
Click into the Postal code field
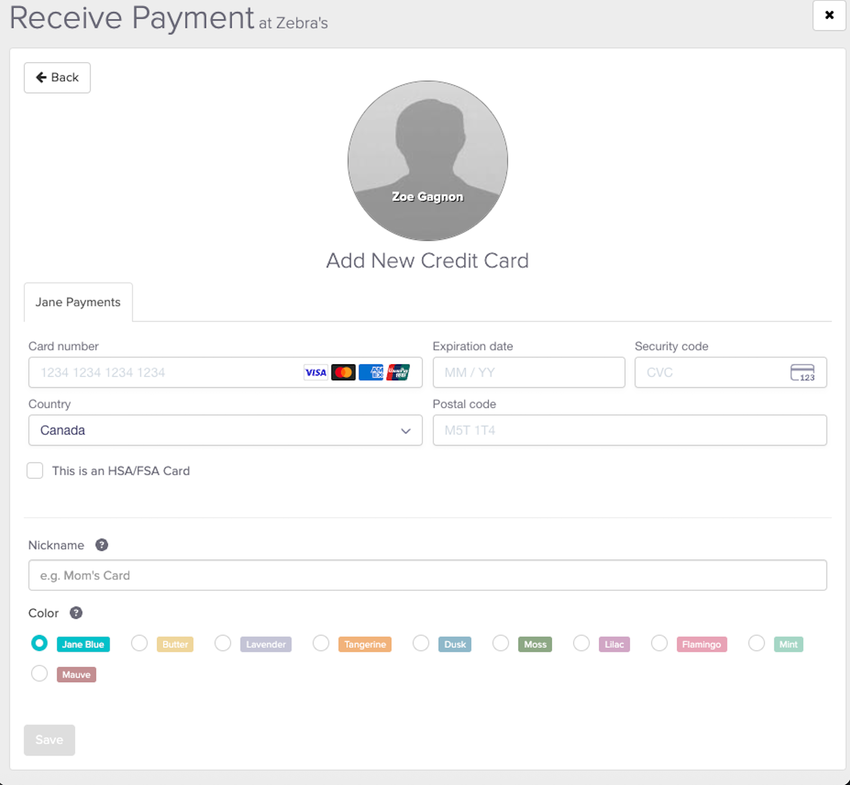629,430
